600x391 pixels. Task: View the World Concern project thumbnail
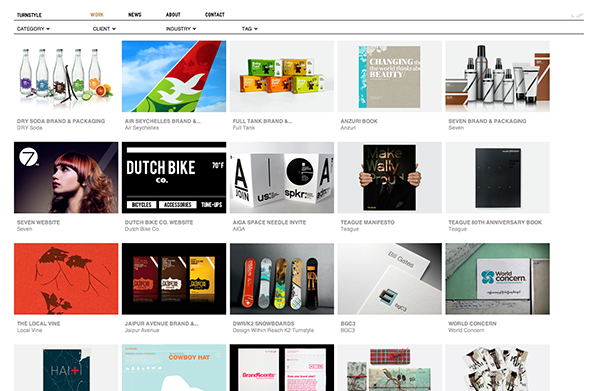click(x=498, y=279)
